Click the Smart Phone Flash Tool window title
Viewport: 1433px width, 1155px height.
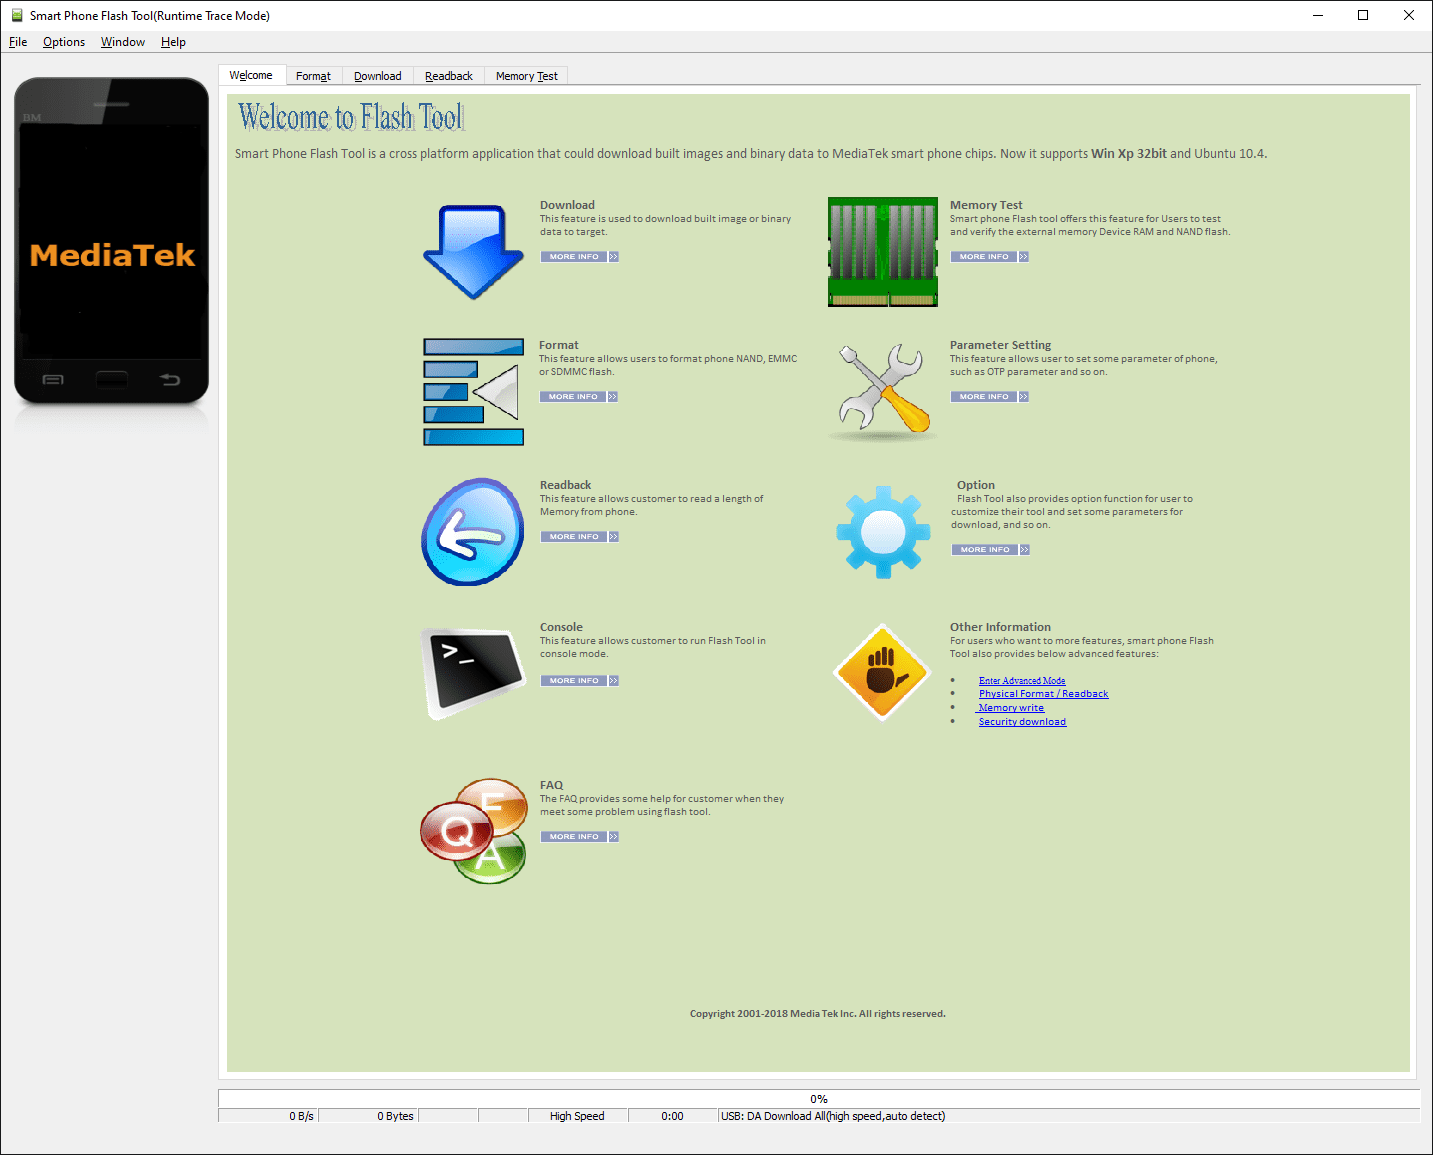tap(150, 16)
